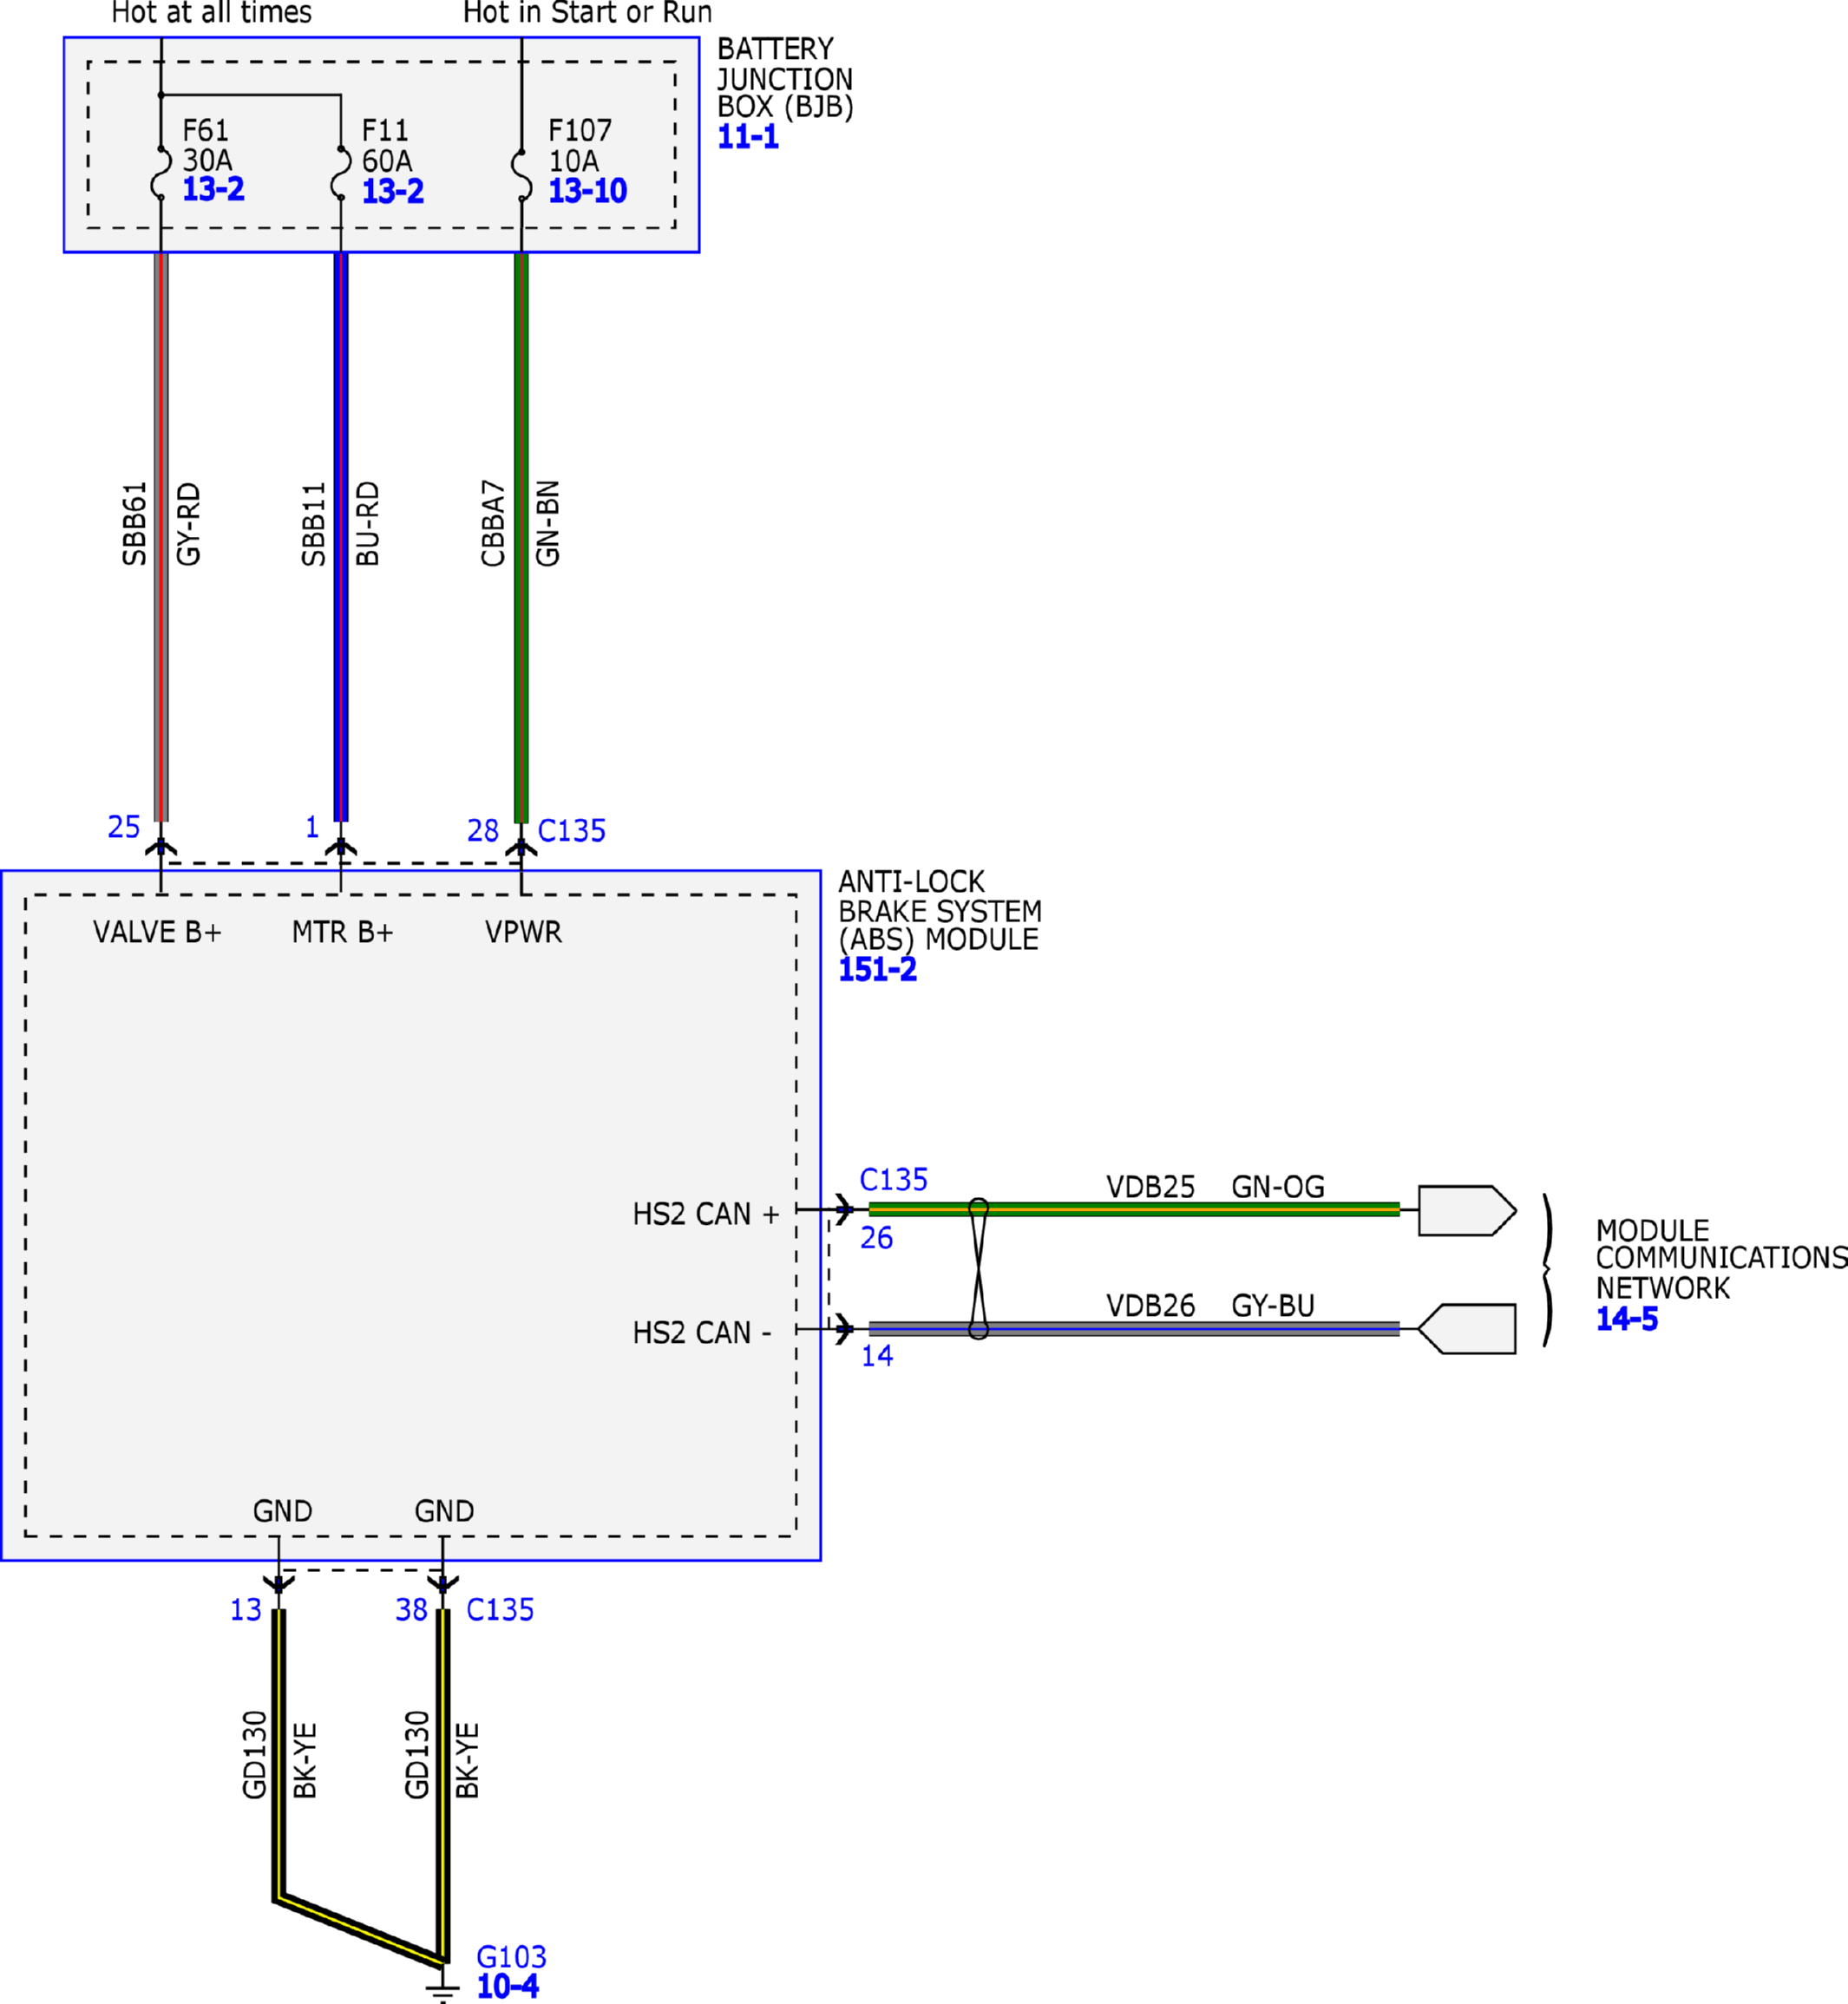Click the MTR B+ terminal label
The image size is (1848, 2004).
click(x=343, y=932)
